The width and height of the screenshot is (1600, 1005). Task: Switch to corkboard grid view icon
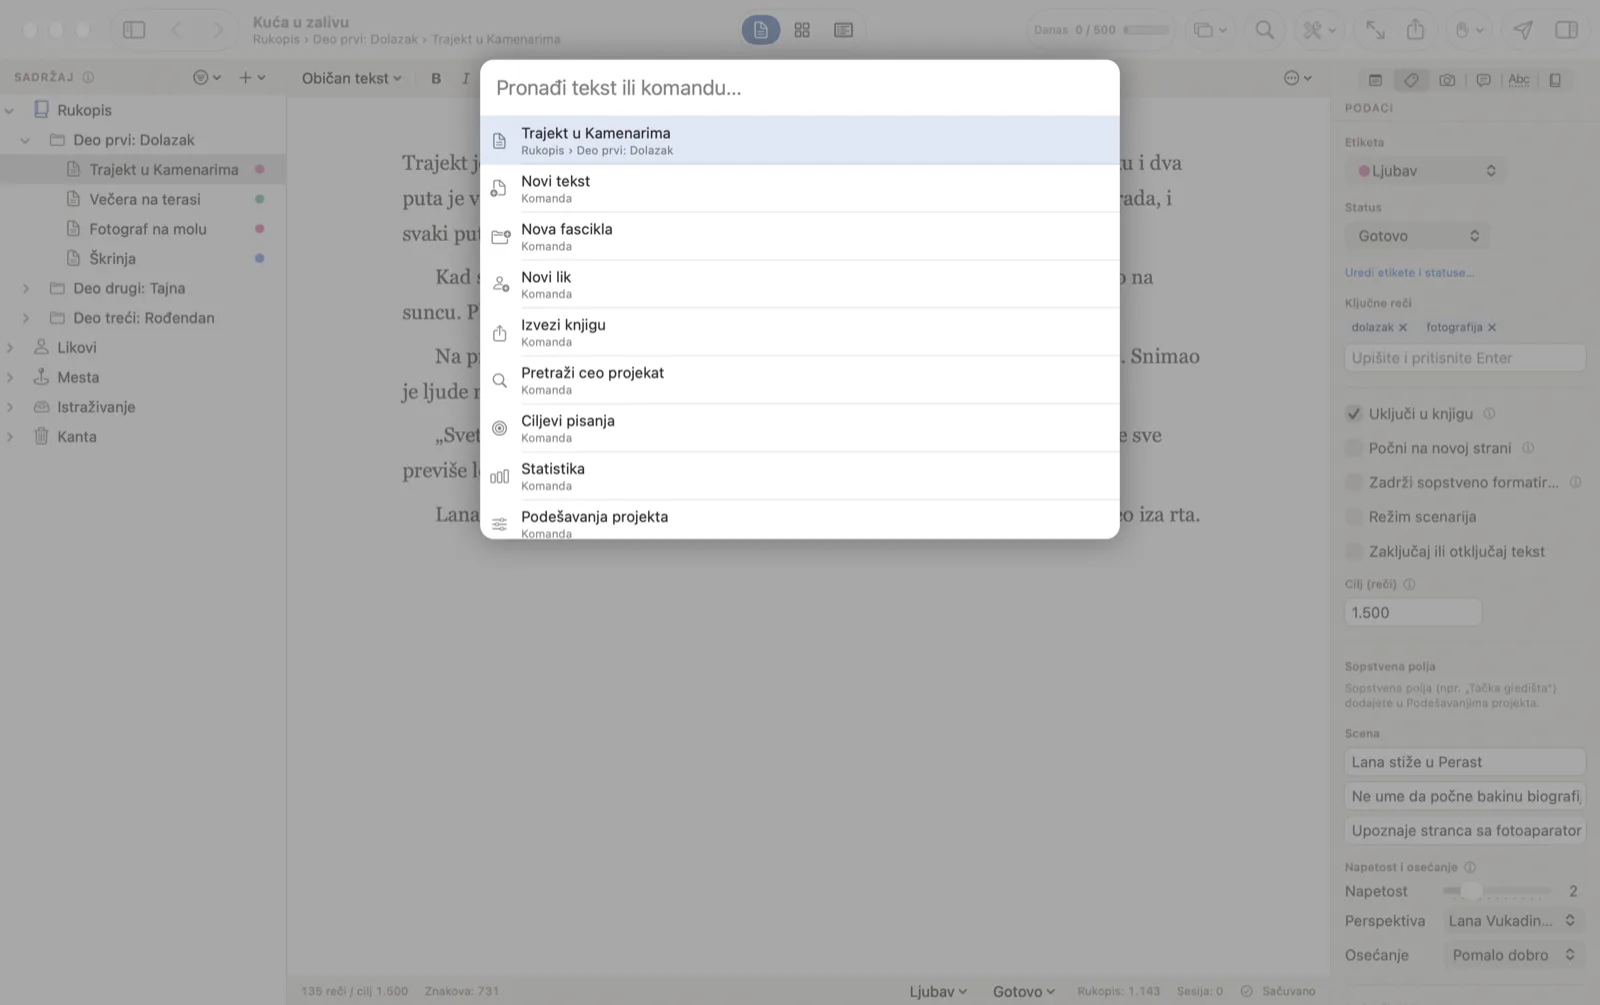(x=802, y=30)
